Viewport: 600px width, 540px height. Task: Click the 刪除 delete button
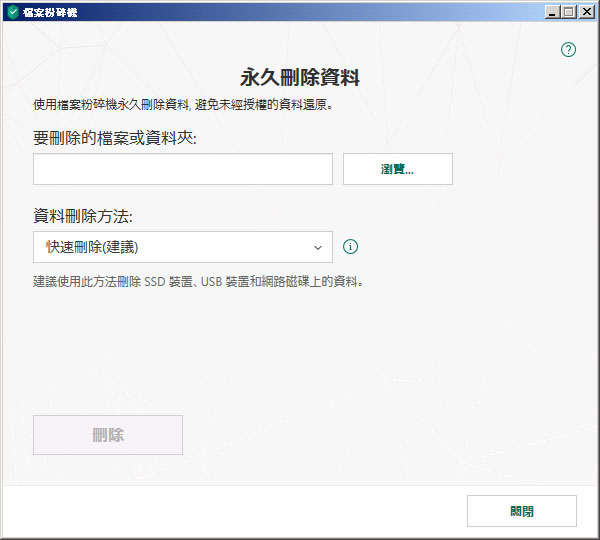(108, 435)
